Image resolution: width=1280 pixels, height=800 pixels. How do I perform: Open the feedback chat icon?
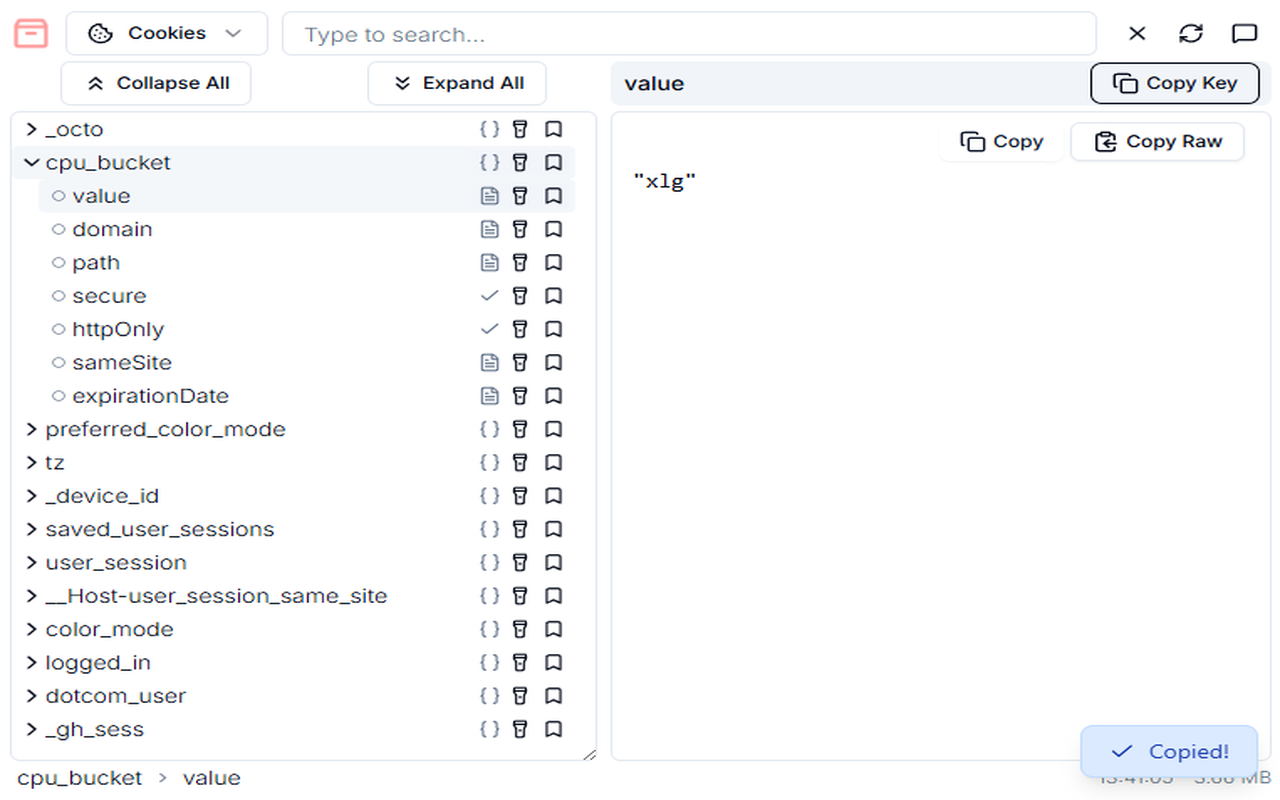pos(1243,33)
